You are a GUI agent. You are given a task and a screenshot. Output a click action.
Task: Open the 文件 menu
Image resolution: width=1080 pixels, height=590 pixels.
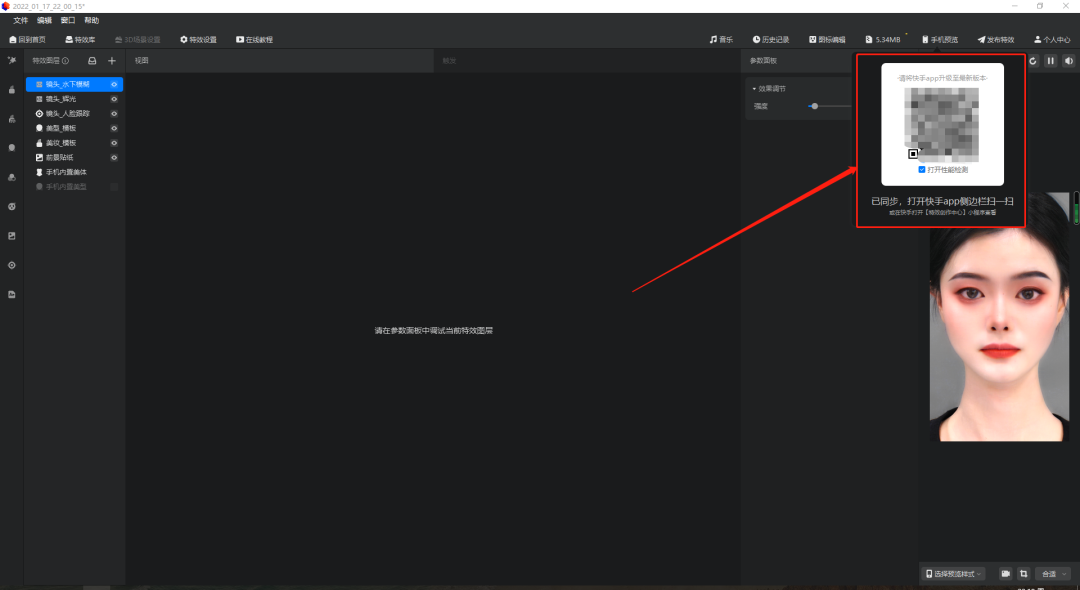tap(20, 20)
